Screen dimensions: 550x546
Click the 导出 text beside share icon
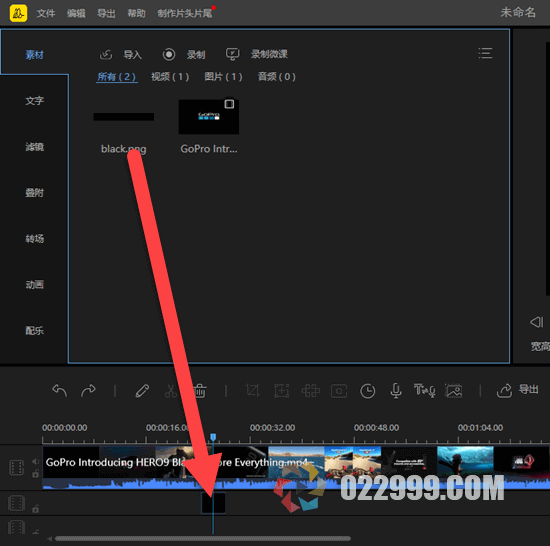tap(528, 390)
